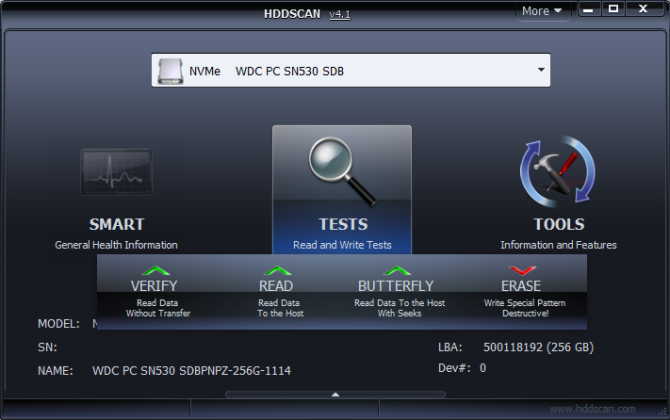Open the TOOLS hammer icon

[558, 172]
